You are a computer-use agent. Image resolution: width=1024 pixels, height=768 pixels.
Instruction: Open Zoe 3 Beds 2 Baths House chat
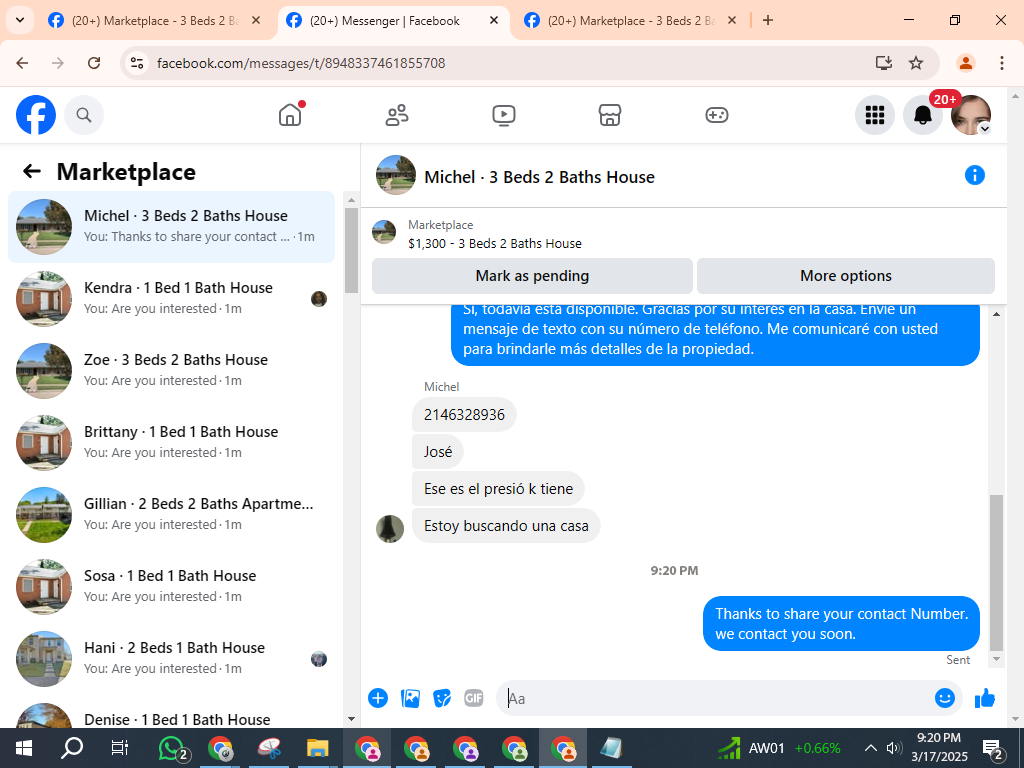[171, 370]
